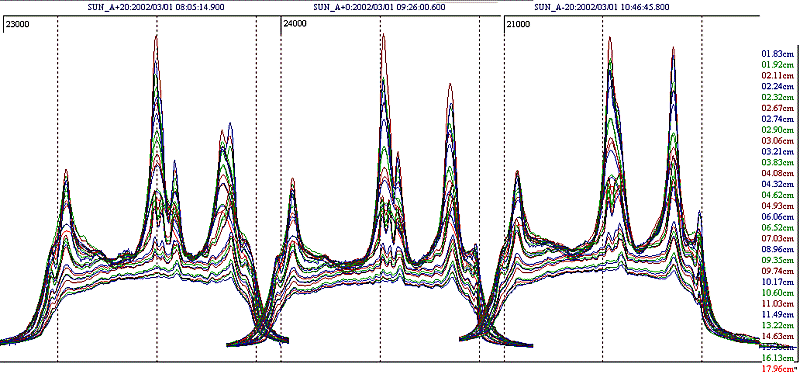Select the 10.17cm legend entry
The image size is (800, 374).
click(x=778, y=282)
